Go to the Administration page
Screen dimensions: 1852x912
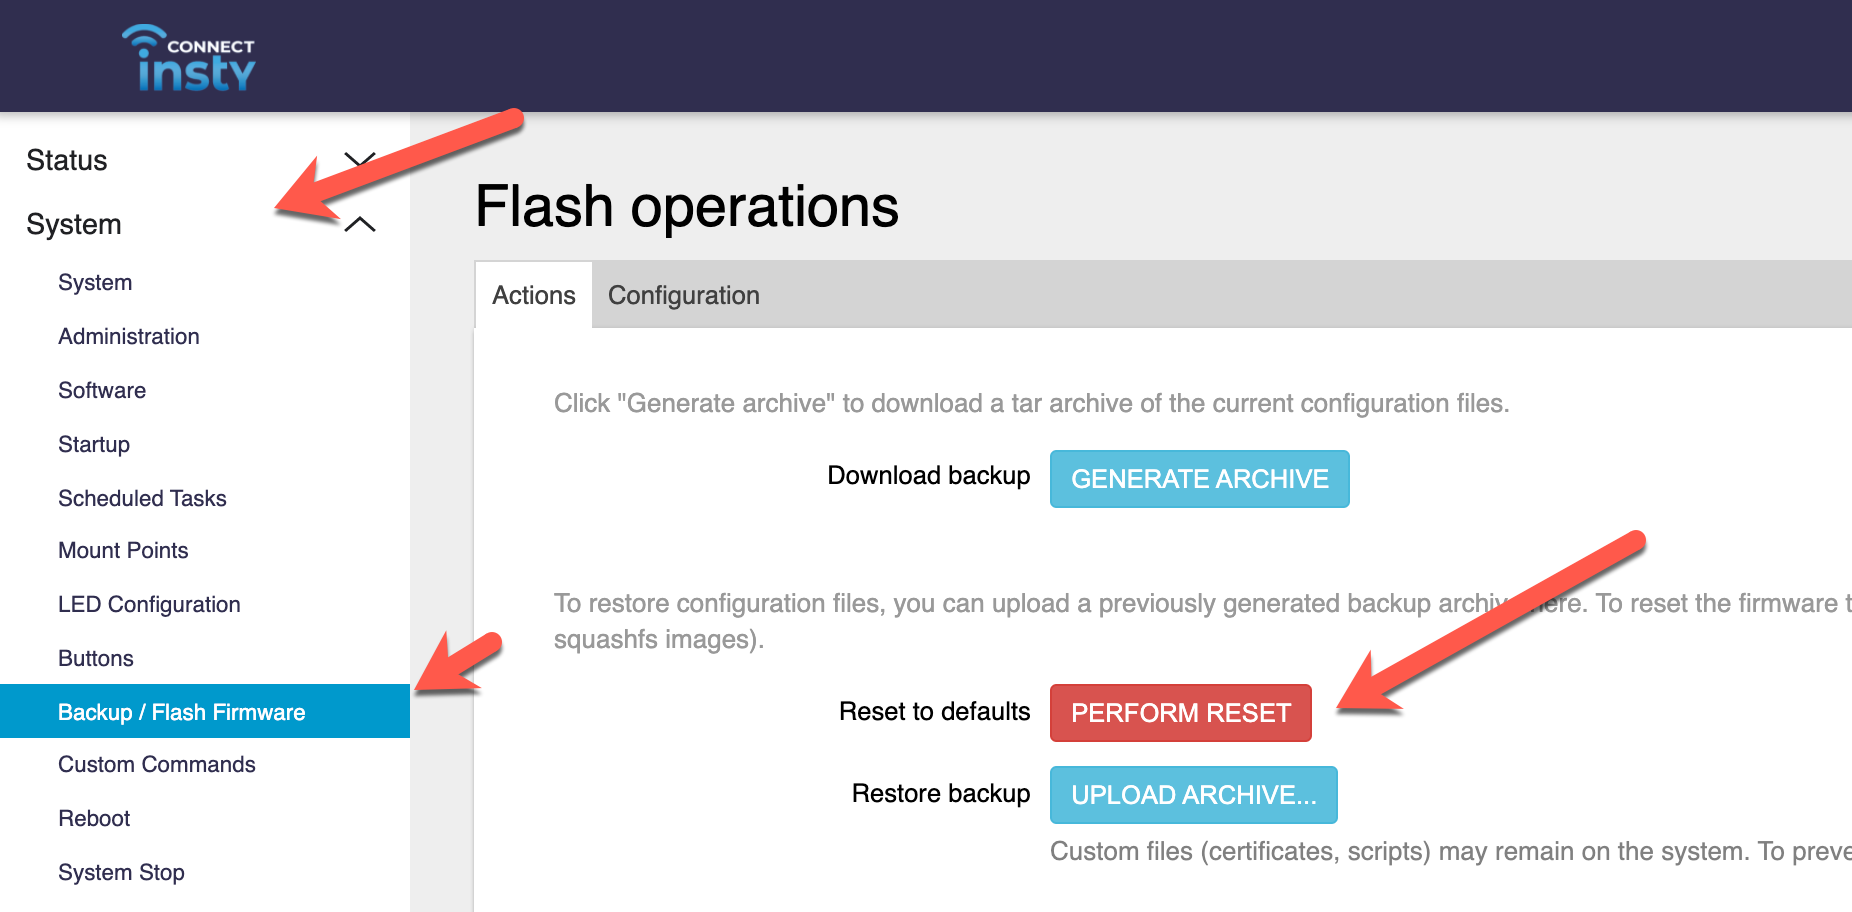click(129, 336)
